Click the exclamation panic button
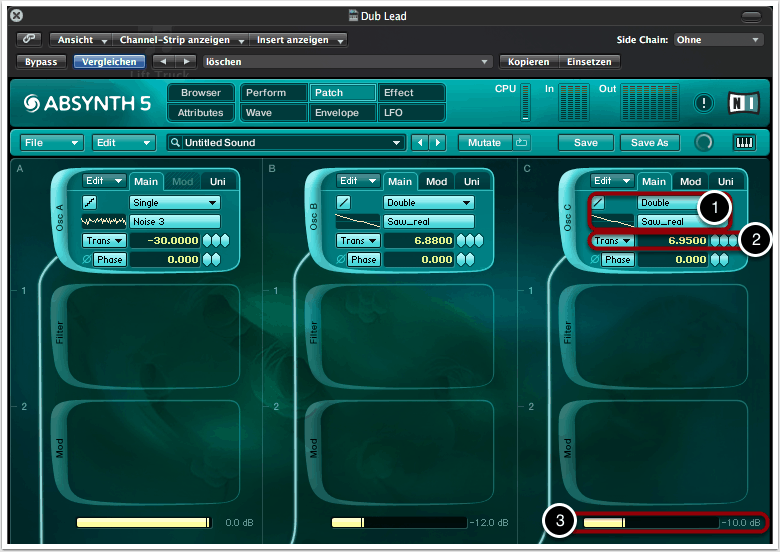This screenshot has width=780, height=552. [x=703, y=102]
